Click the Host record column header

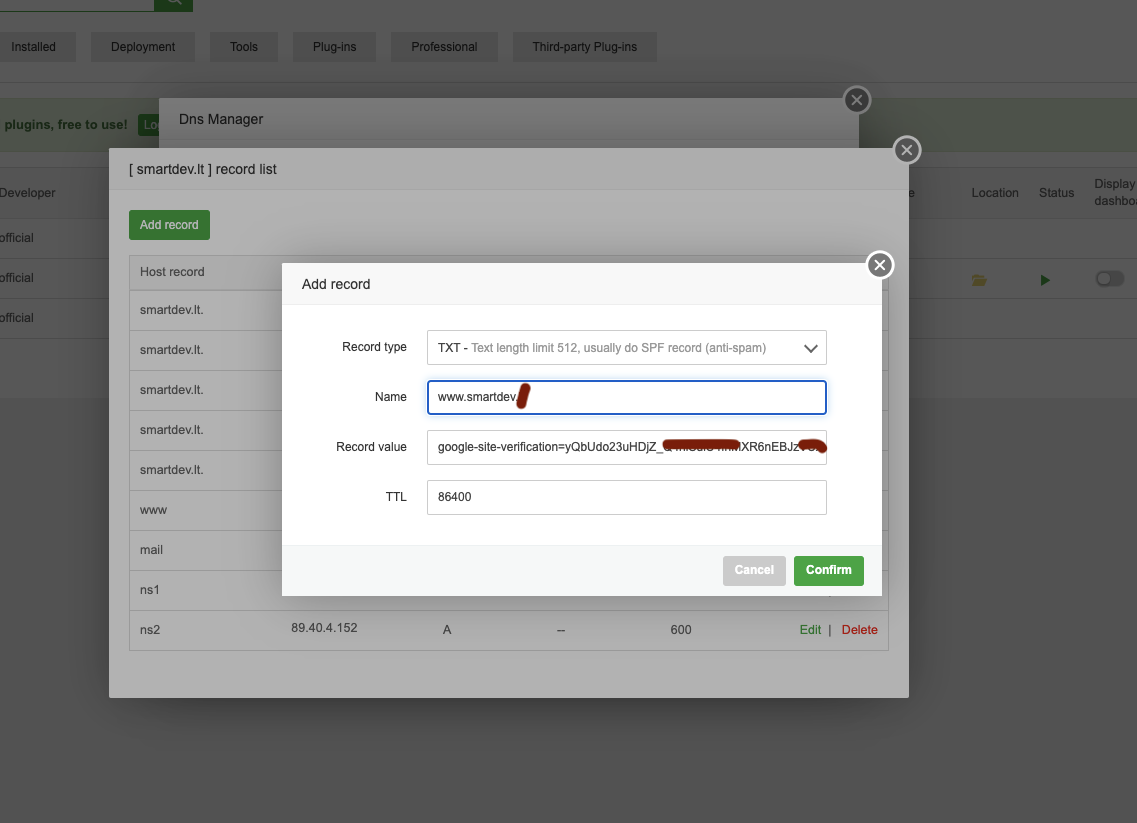(172, 272)
